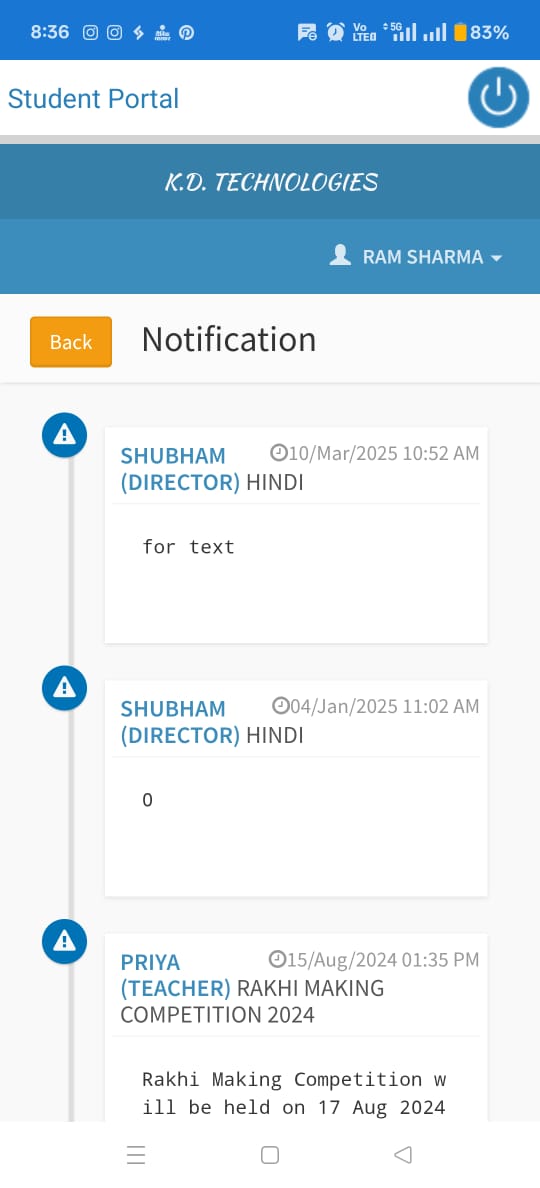
Task: Open SHUBHAM (DIRECTOR) link in January notification
Action: (x=180, y=722)
